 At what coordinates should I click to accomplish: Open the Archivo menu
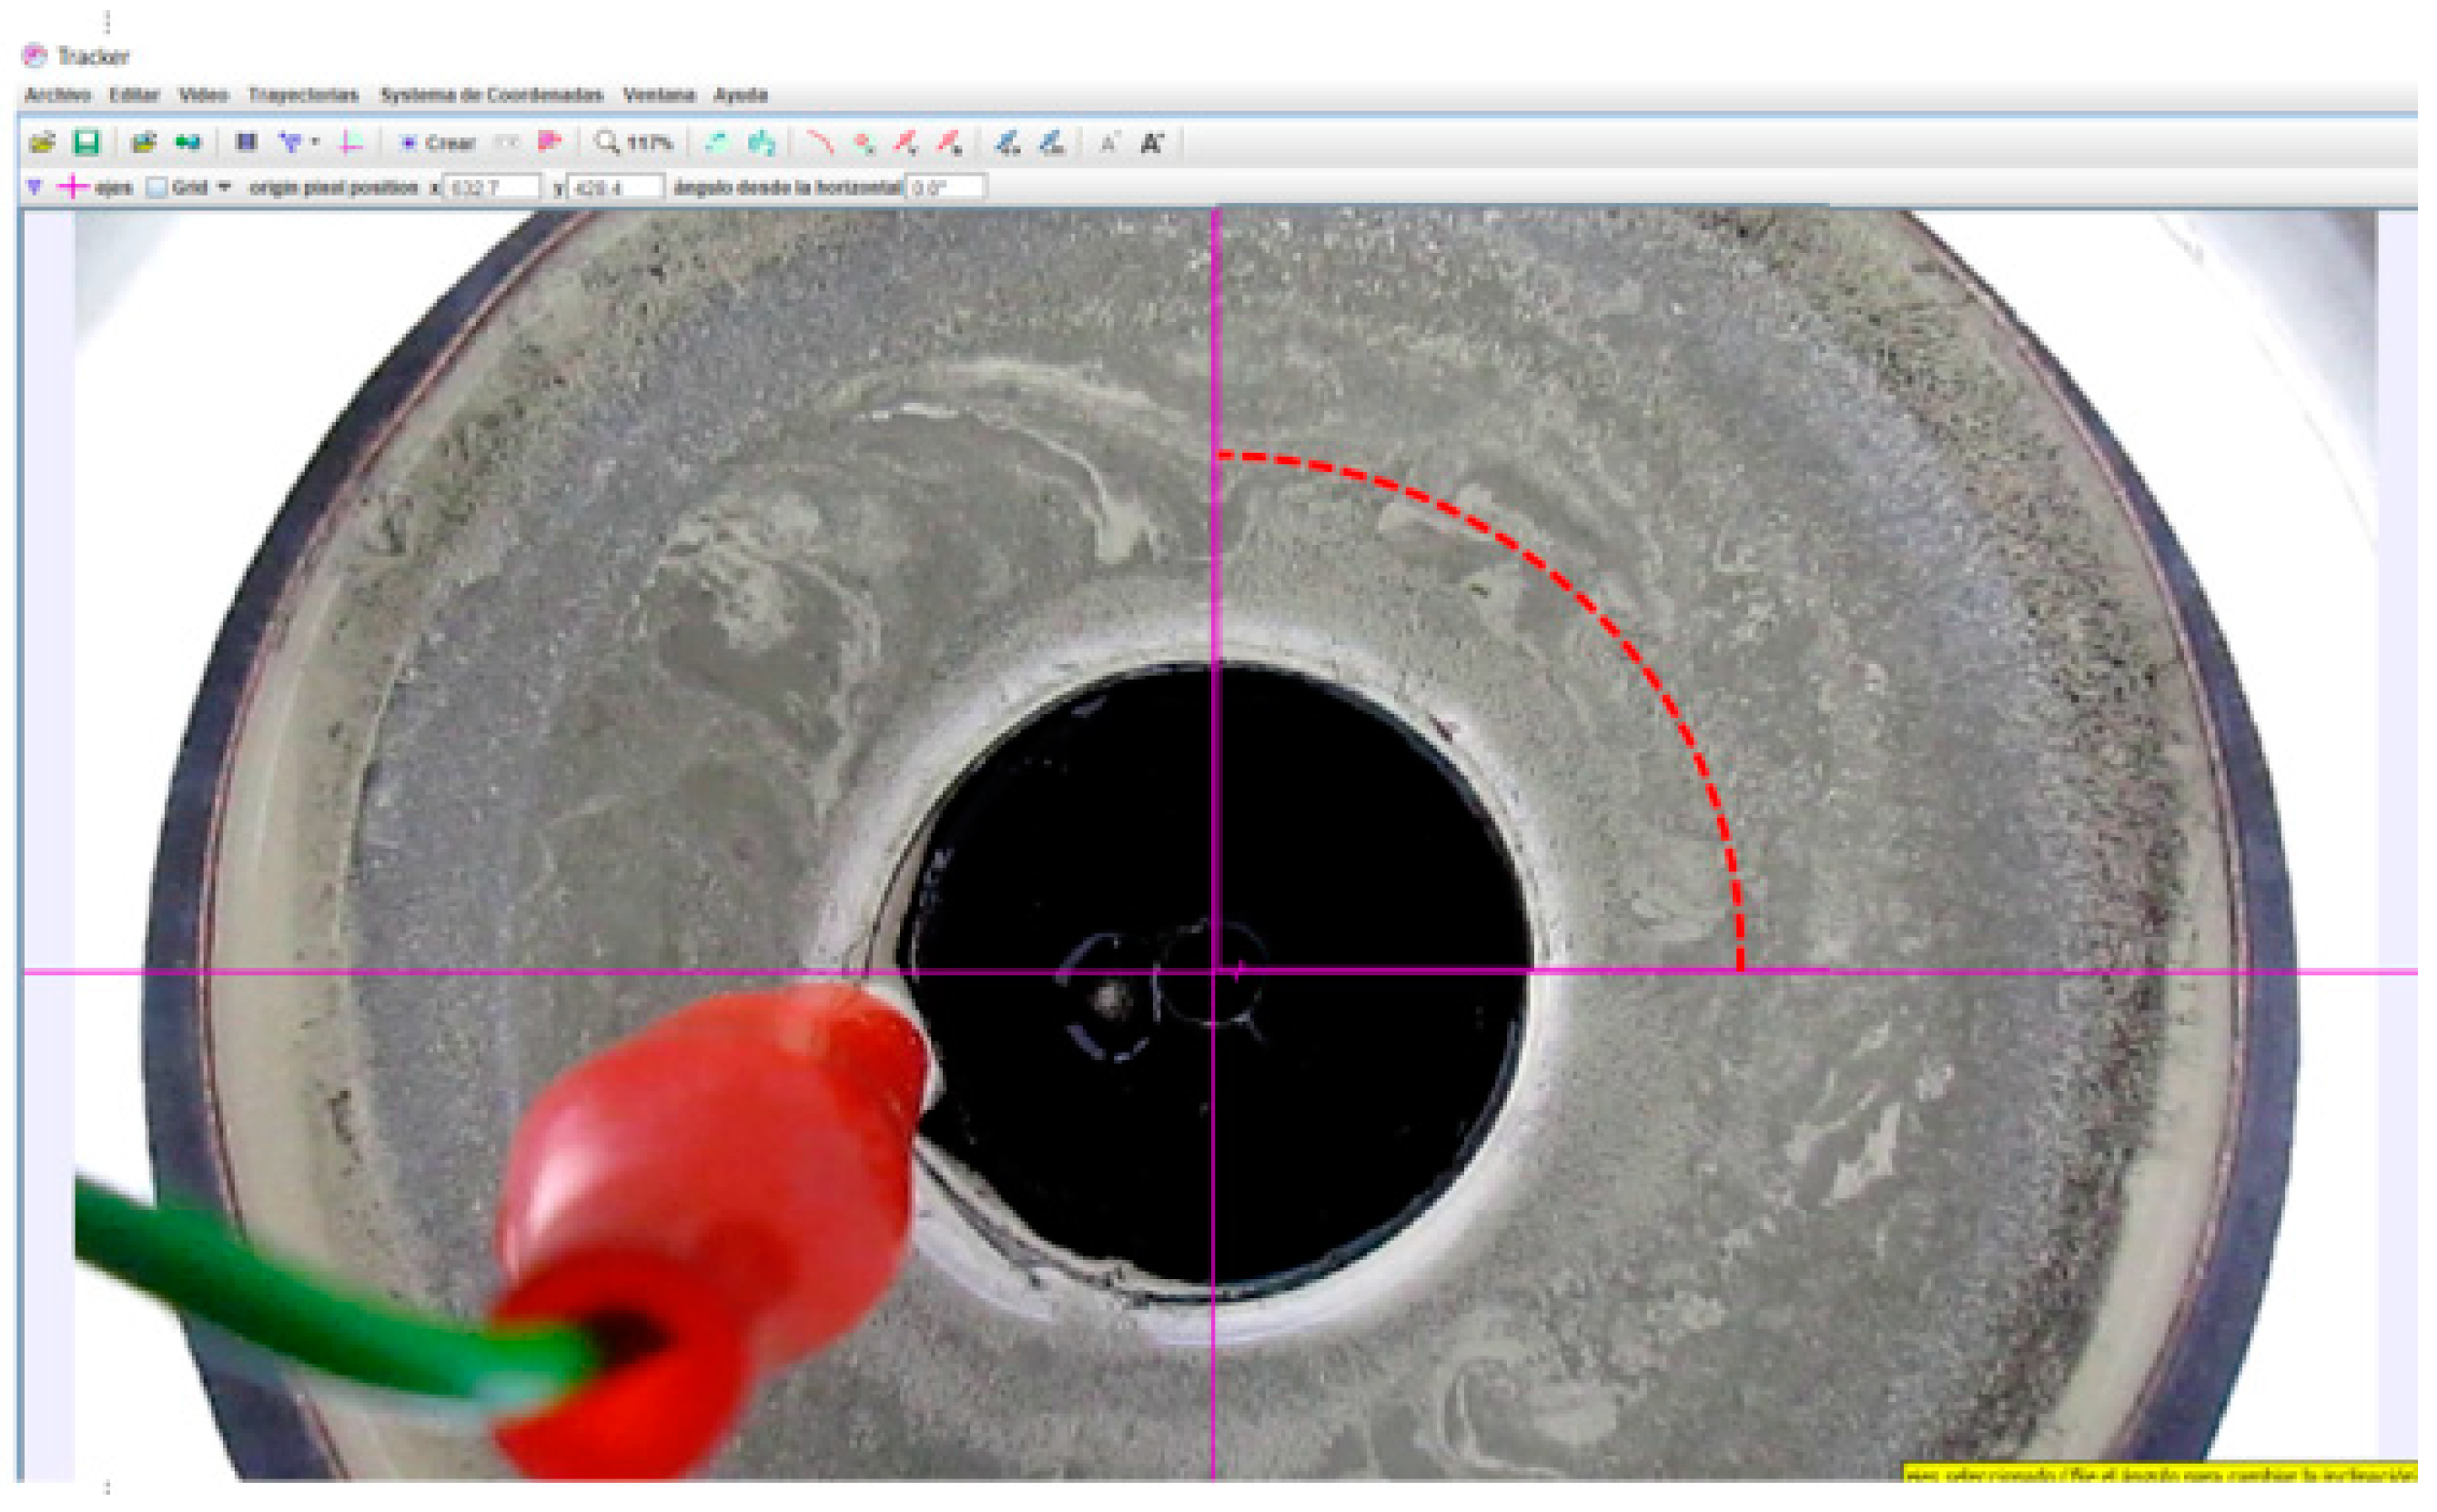coord(57,95)
